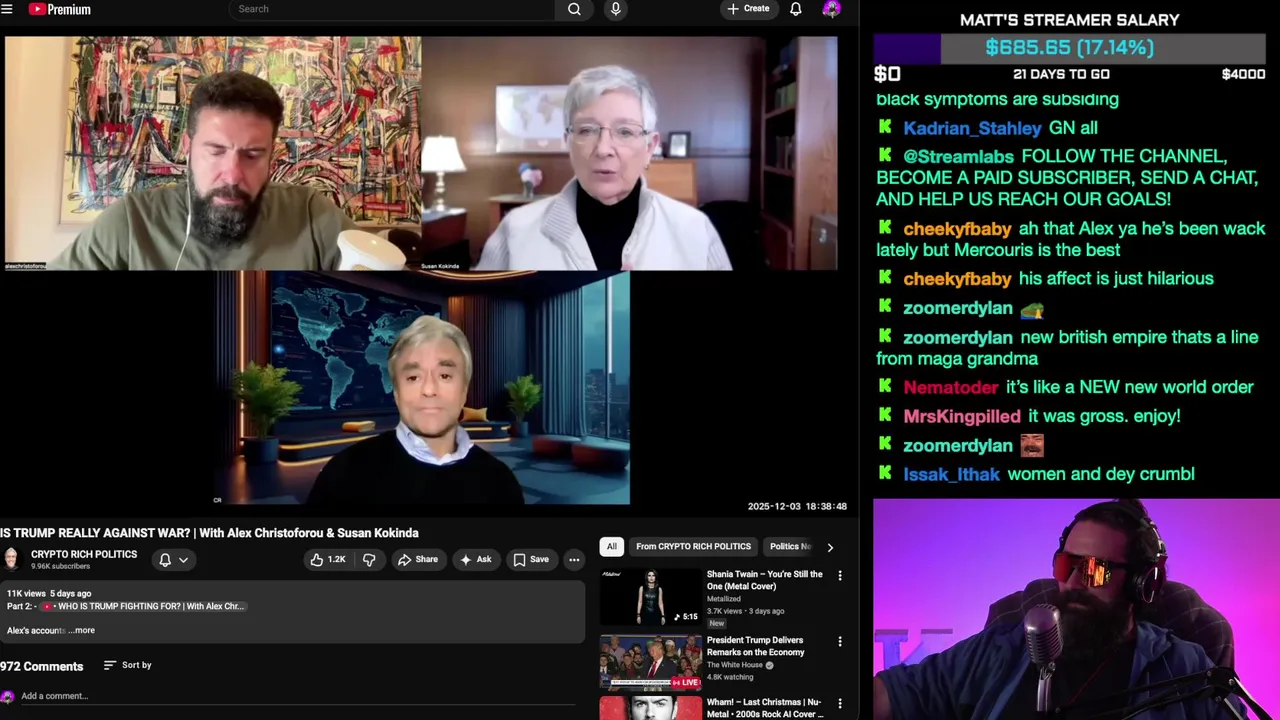Click The White House channel name
This screenshot has height=720, width=1280.
tap(735, 665)
